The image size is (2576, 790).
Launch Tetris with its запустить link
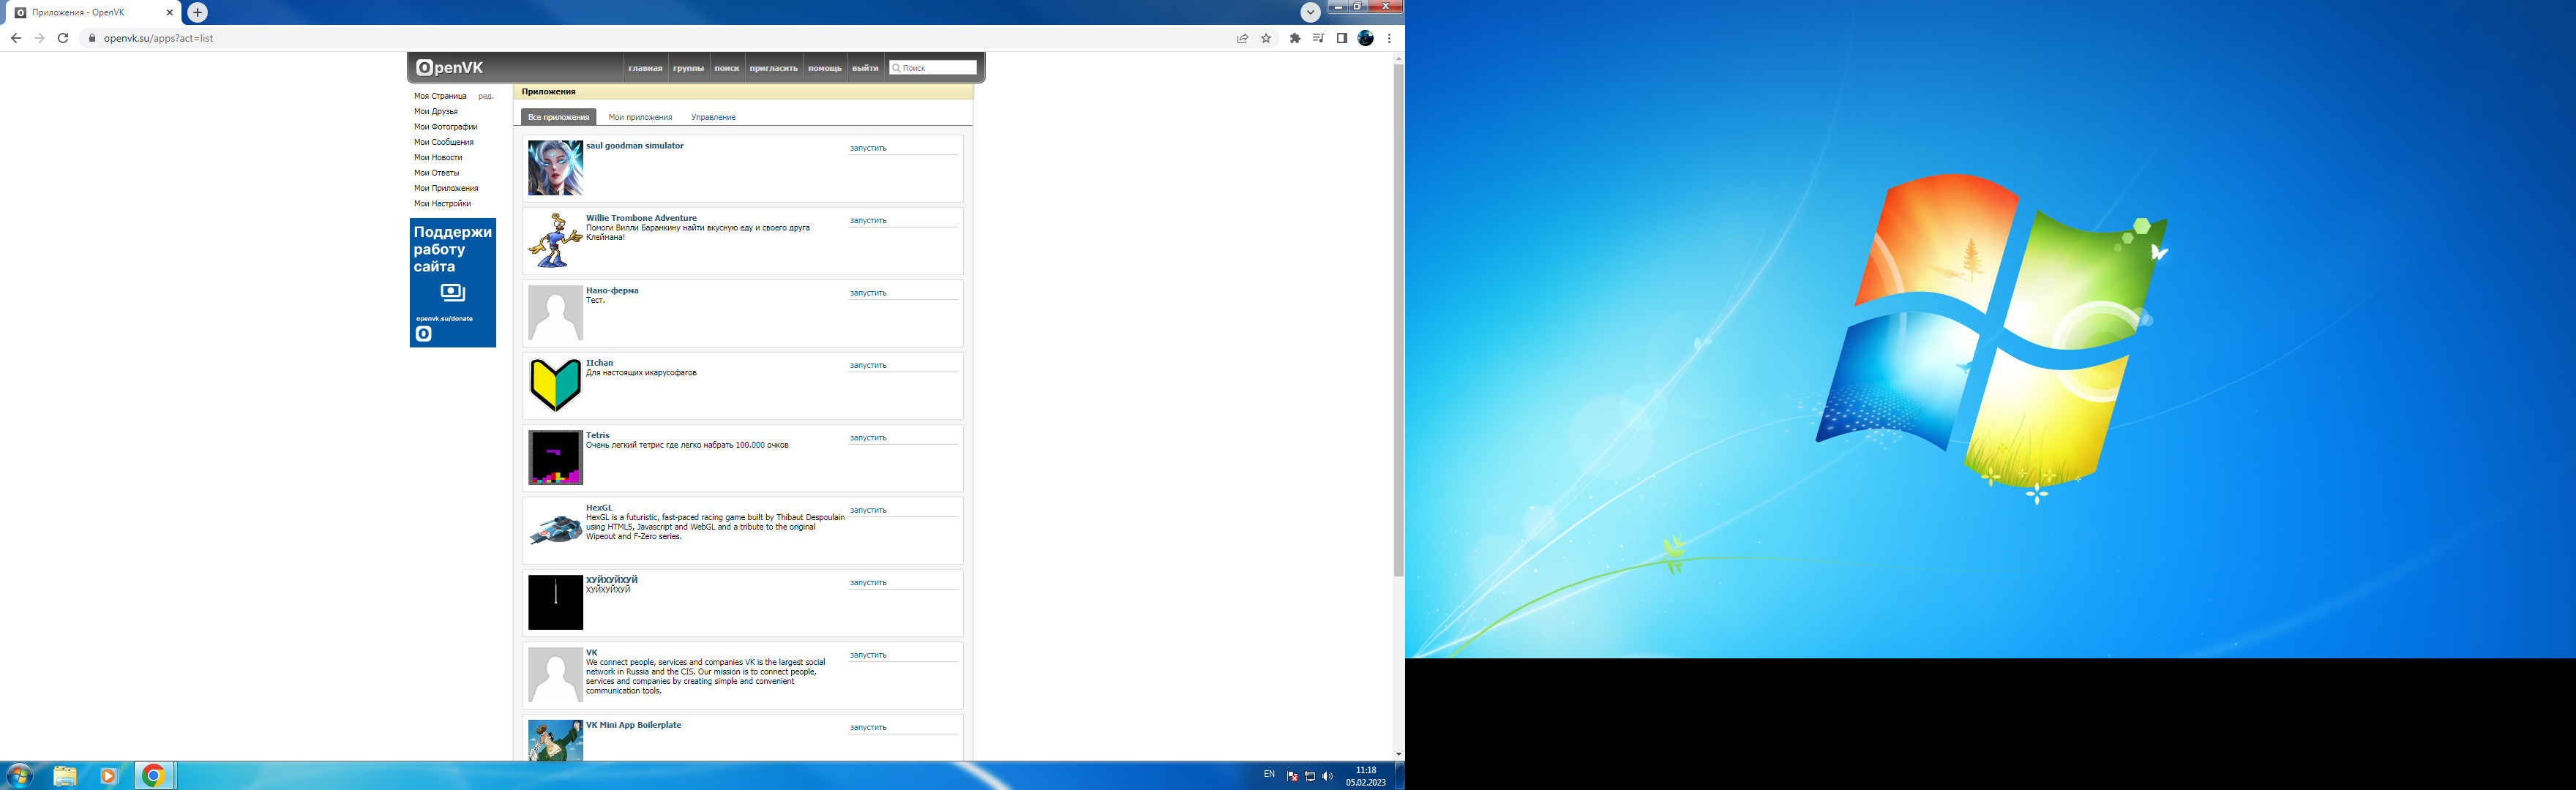point(868,438)
